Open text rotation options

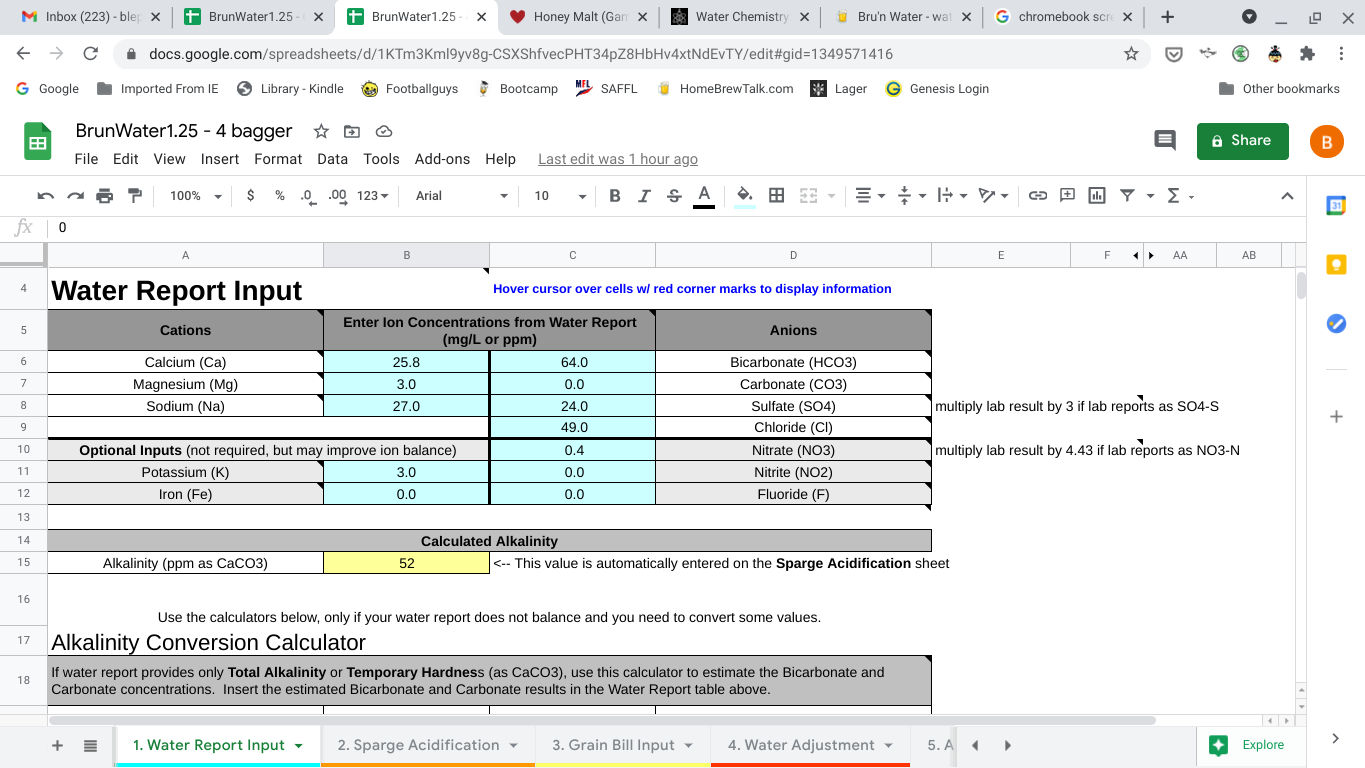tap(994, 196)
